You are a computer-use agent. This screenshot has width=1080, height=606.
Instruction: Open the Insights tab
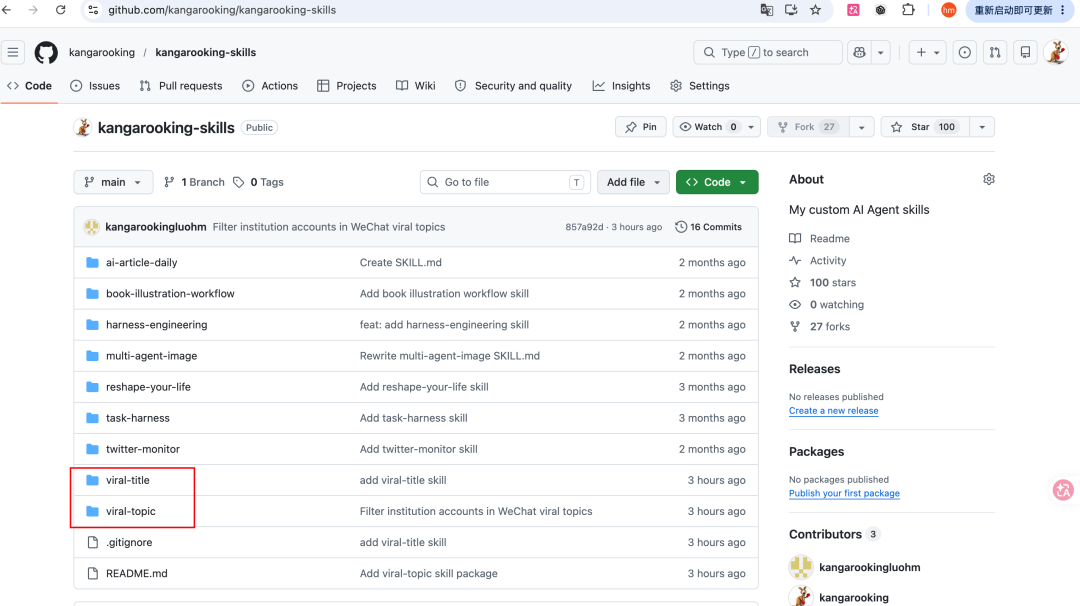click(x=621, y=85)
